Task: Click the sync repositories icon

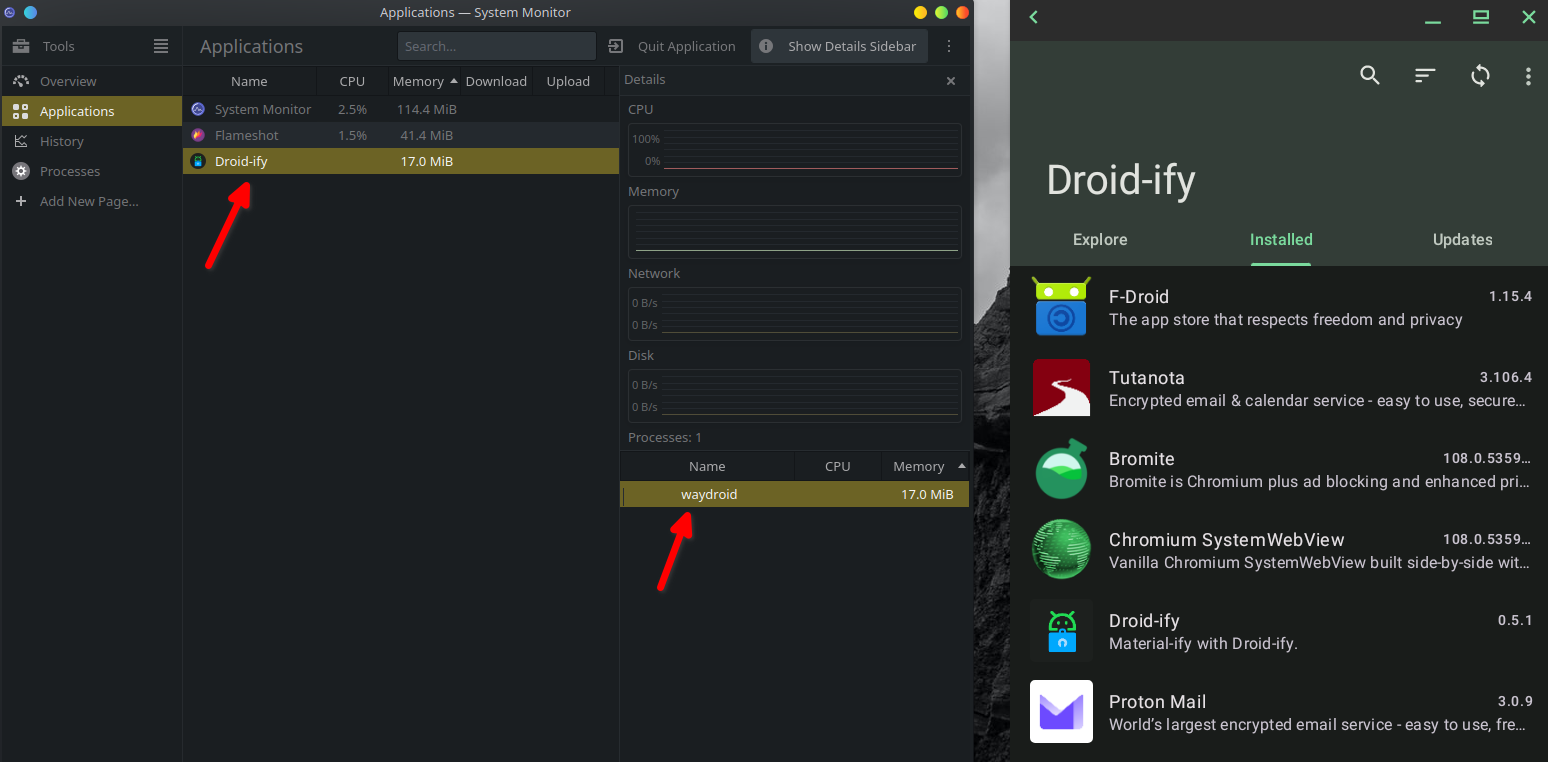Action: pos(1480,75)
